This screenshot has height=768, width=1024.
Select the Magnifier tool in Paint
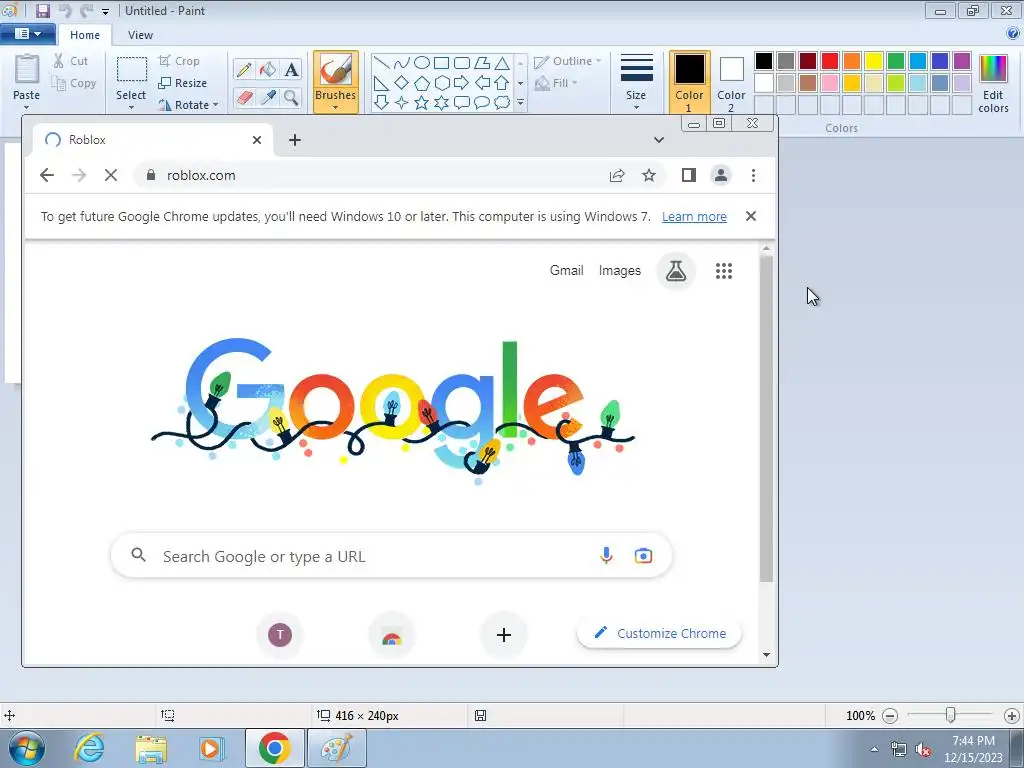point(291,98)
